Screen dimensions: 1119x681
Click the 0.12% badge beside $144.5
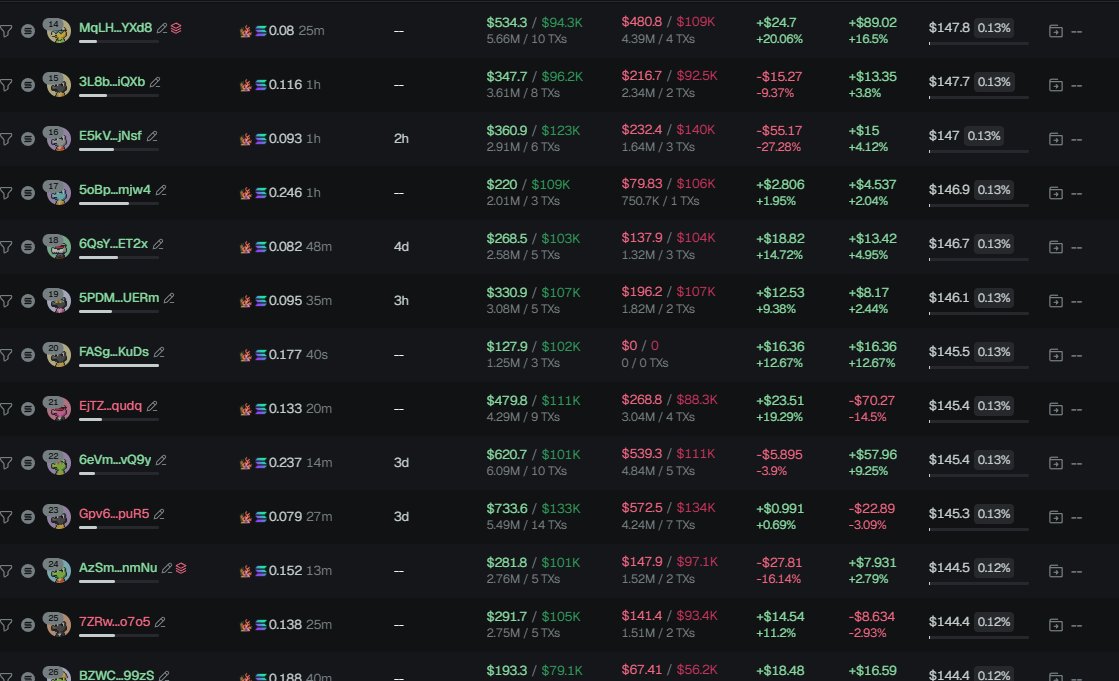pos(995,567)
